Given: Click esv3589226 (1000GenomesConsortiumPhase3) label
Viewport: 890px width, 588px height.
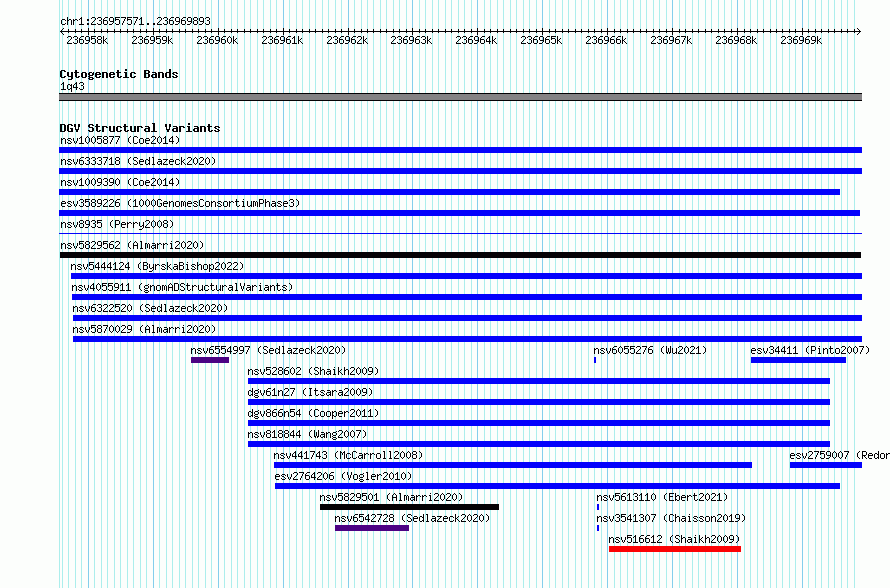Looking at the screenshot, I should pos(180,203).
